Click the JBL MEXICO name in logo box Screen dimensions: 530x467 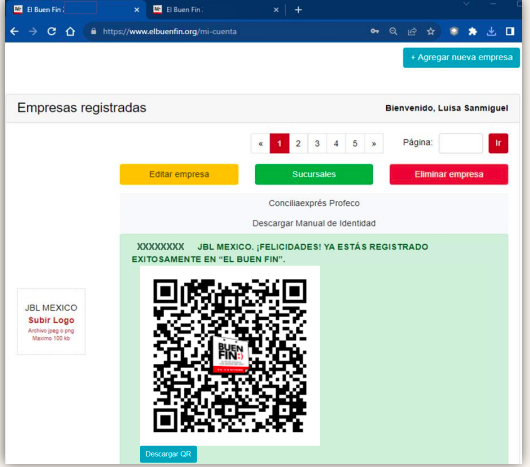[x=51, y=308]
